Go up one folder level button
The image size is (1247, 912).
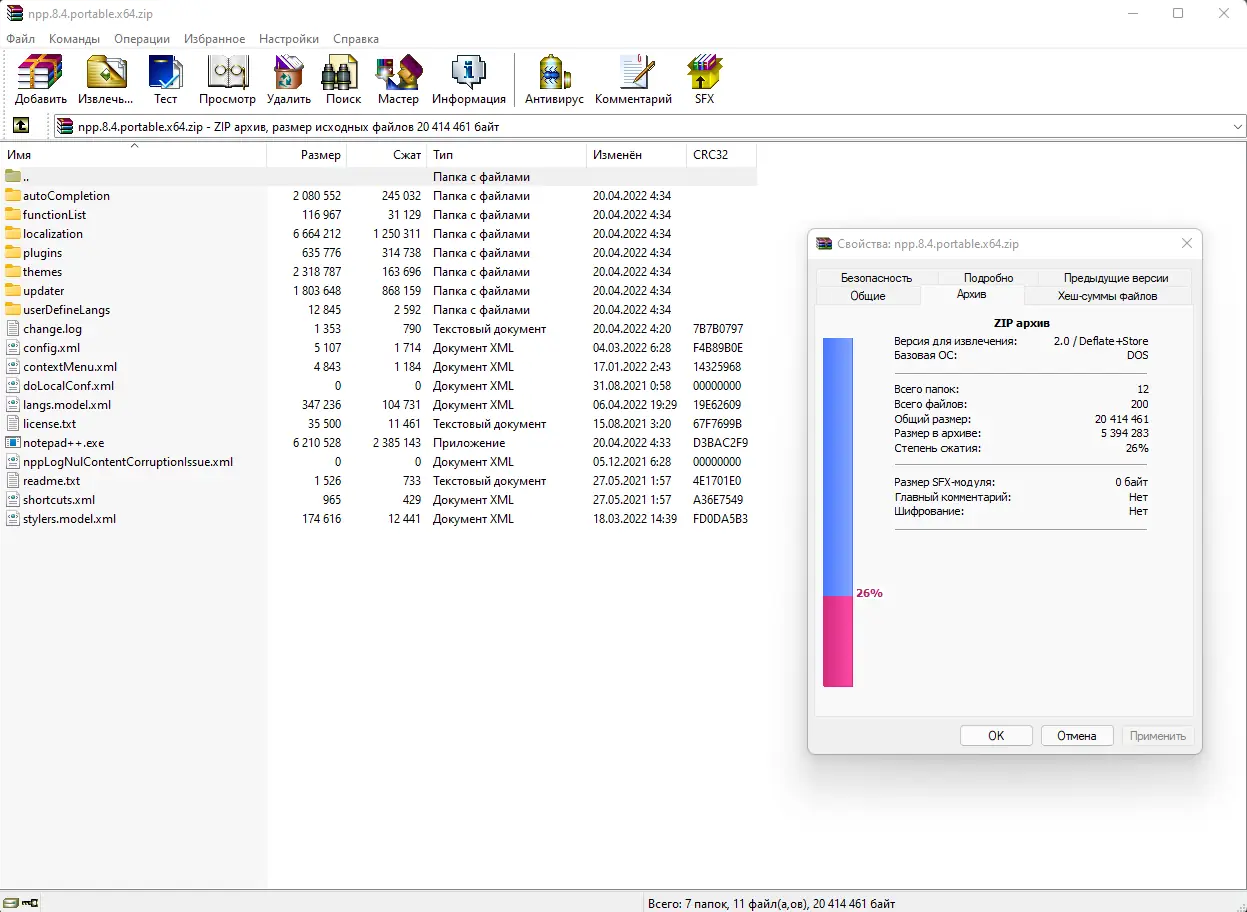point(21,126)
